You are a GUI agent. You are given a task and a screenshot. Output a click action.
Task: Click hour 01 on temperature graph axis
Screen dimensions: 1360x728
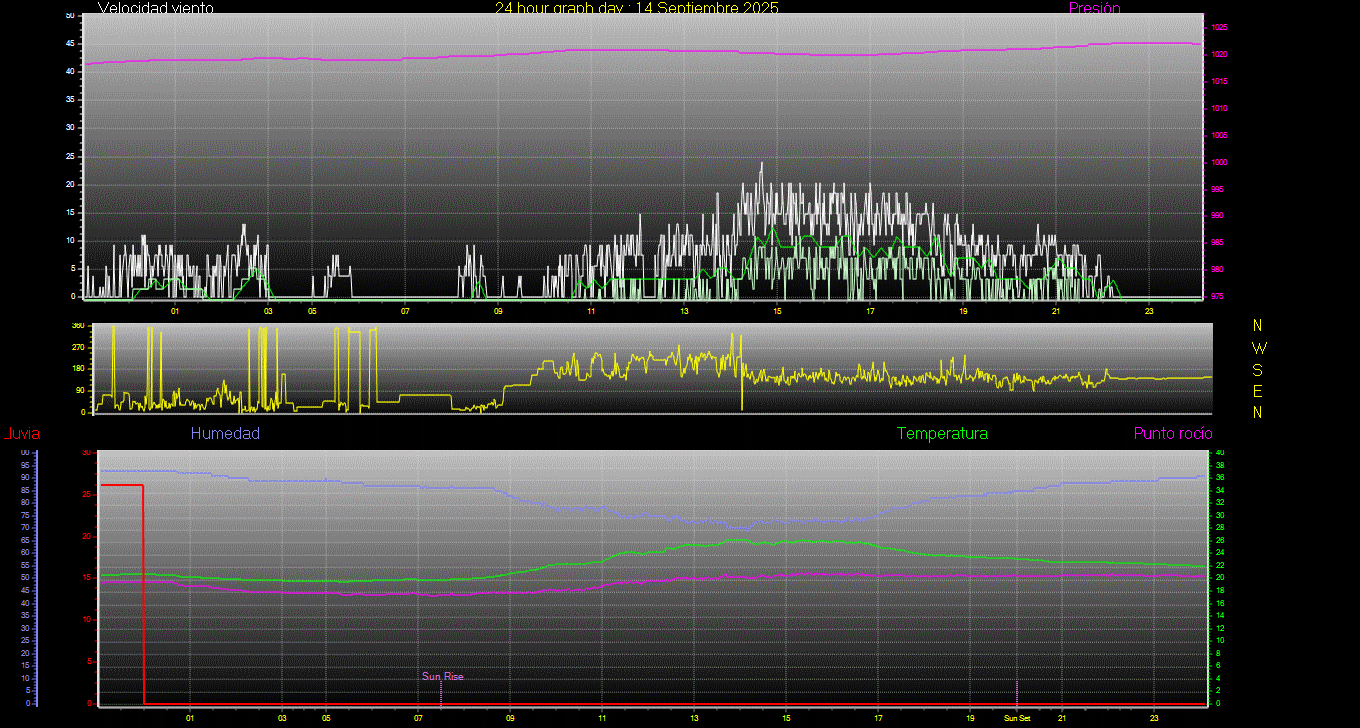[x=190, y=718]
